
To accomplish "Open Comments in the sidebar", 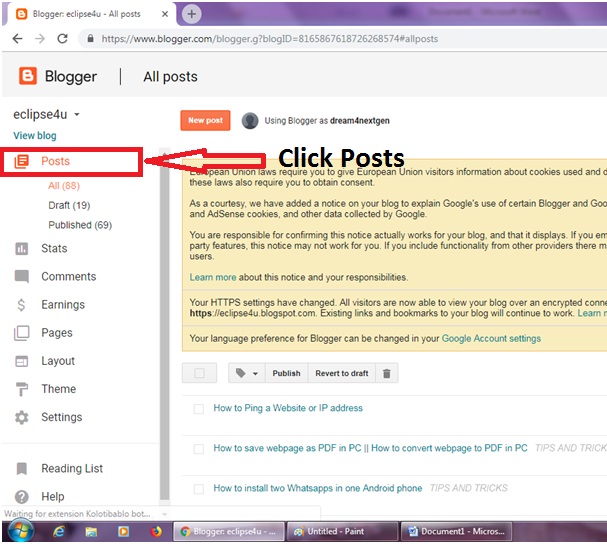I will [69, 276].
